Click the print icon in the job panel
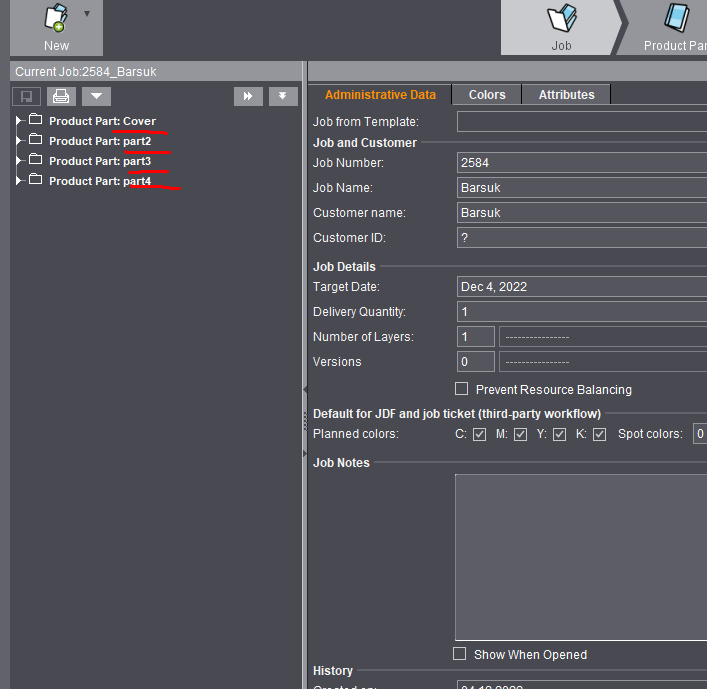The height and width of the screenshot is (689, 707). [61, 96]
